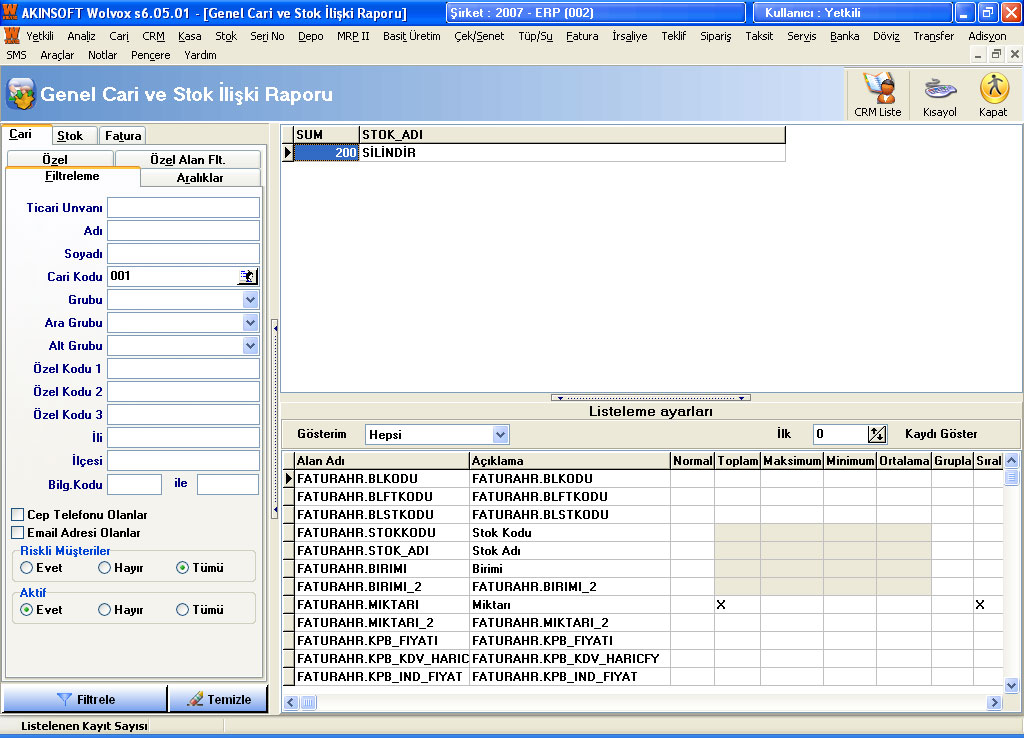Collapse the left filter panel splitter

tap(275, 418)
